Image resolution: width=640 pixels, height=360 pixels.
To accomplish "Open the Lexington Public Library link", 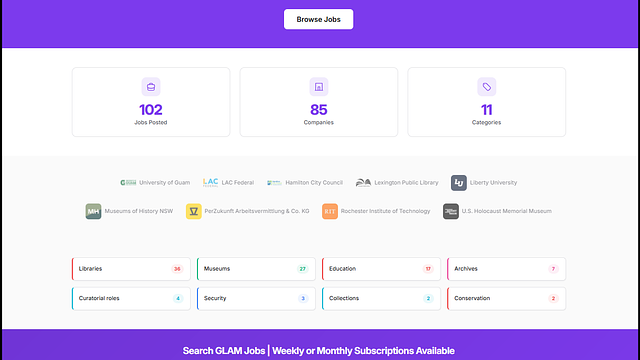I will tap(406, 182).
